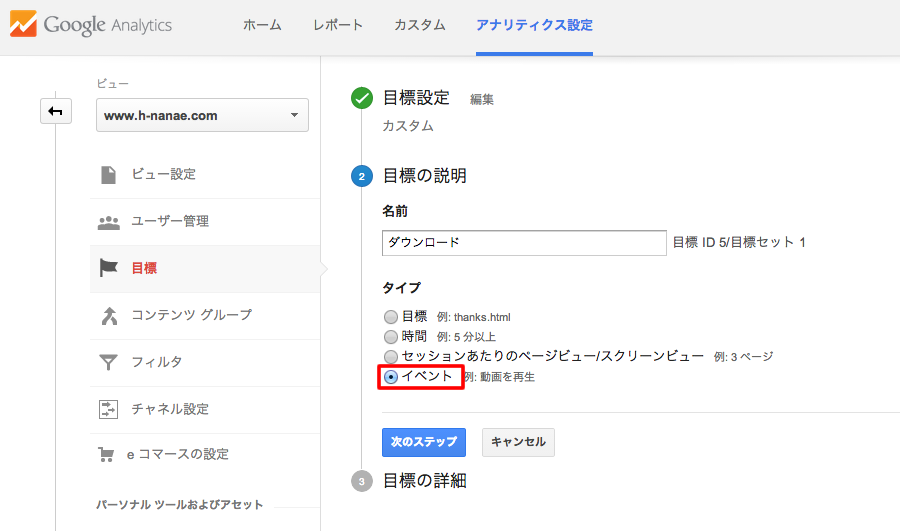This screenshot has width=900, height=531.
Task: Click the funnel icon for フィルタ
Action: point(108,362)
